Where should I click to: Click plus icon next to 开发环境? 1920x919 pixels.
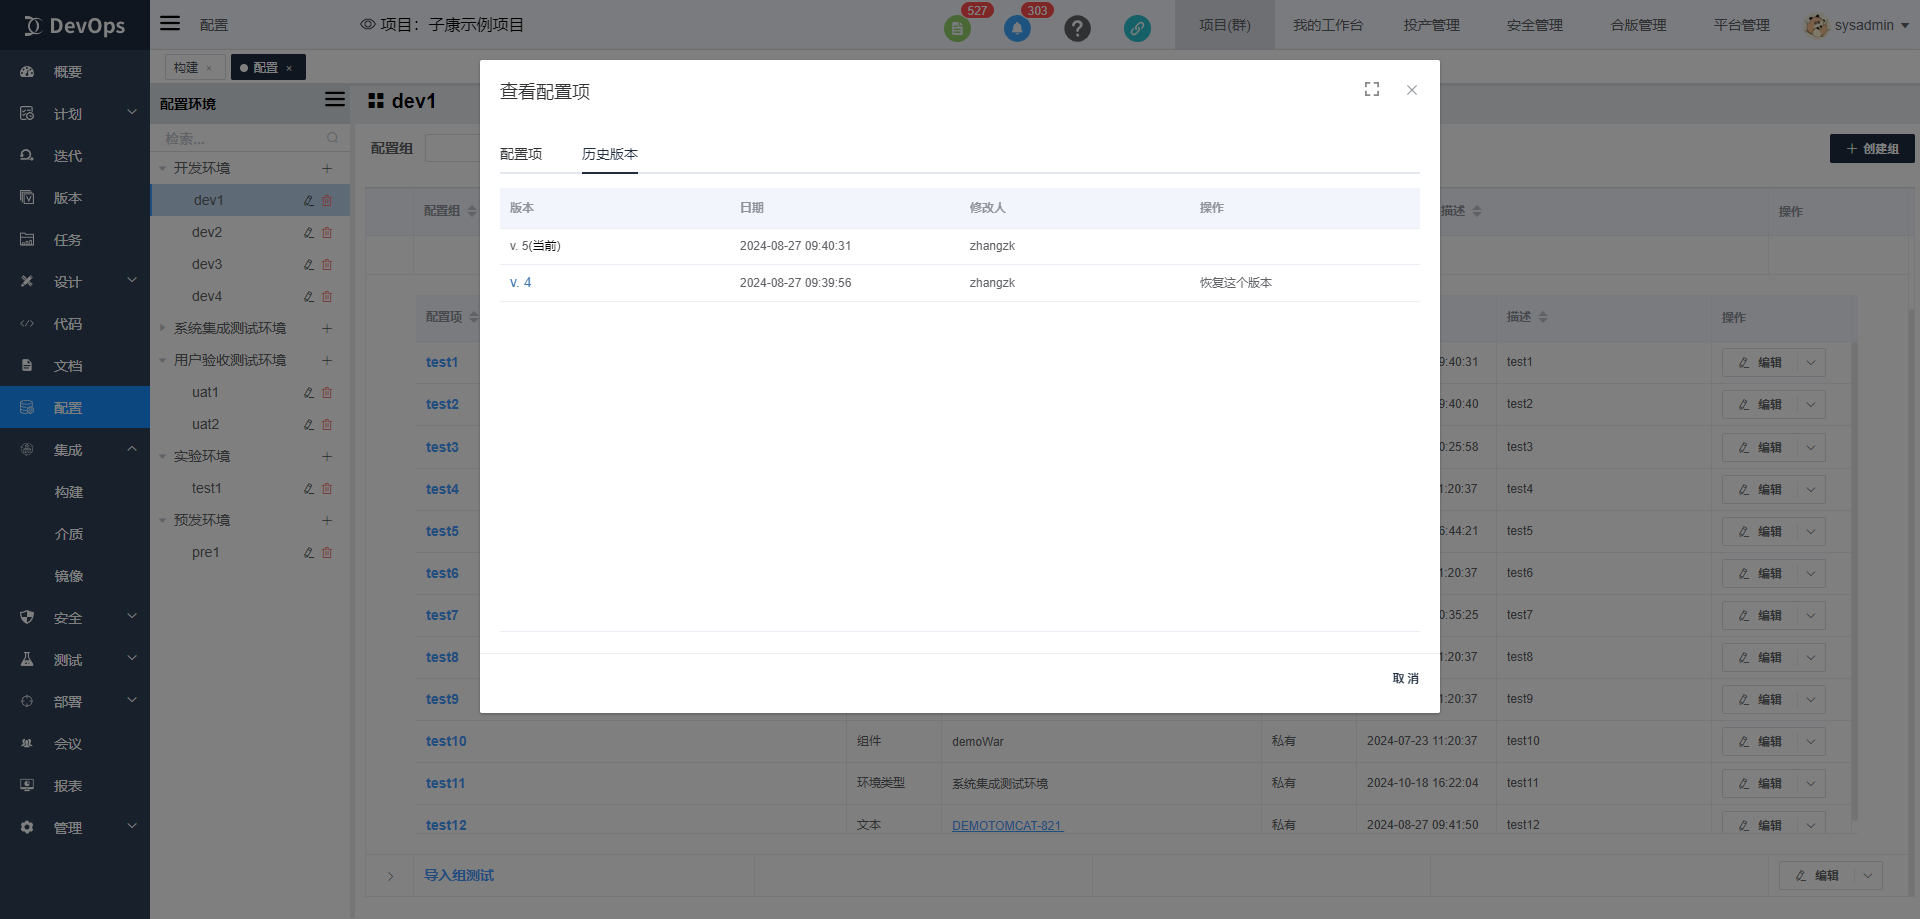coord(327,168)
